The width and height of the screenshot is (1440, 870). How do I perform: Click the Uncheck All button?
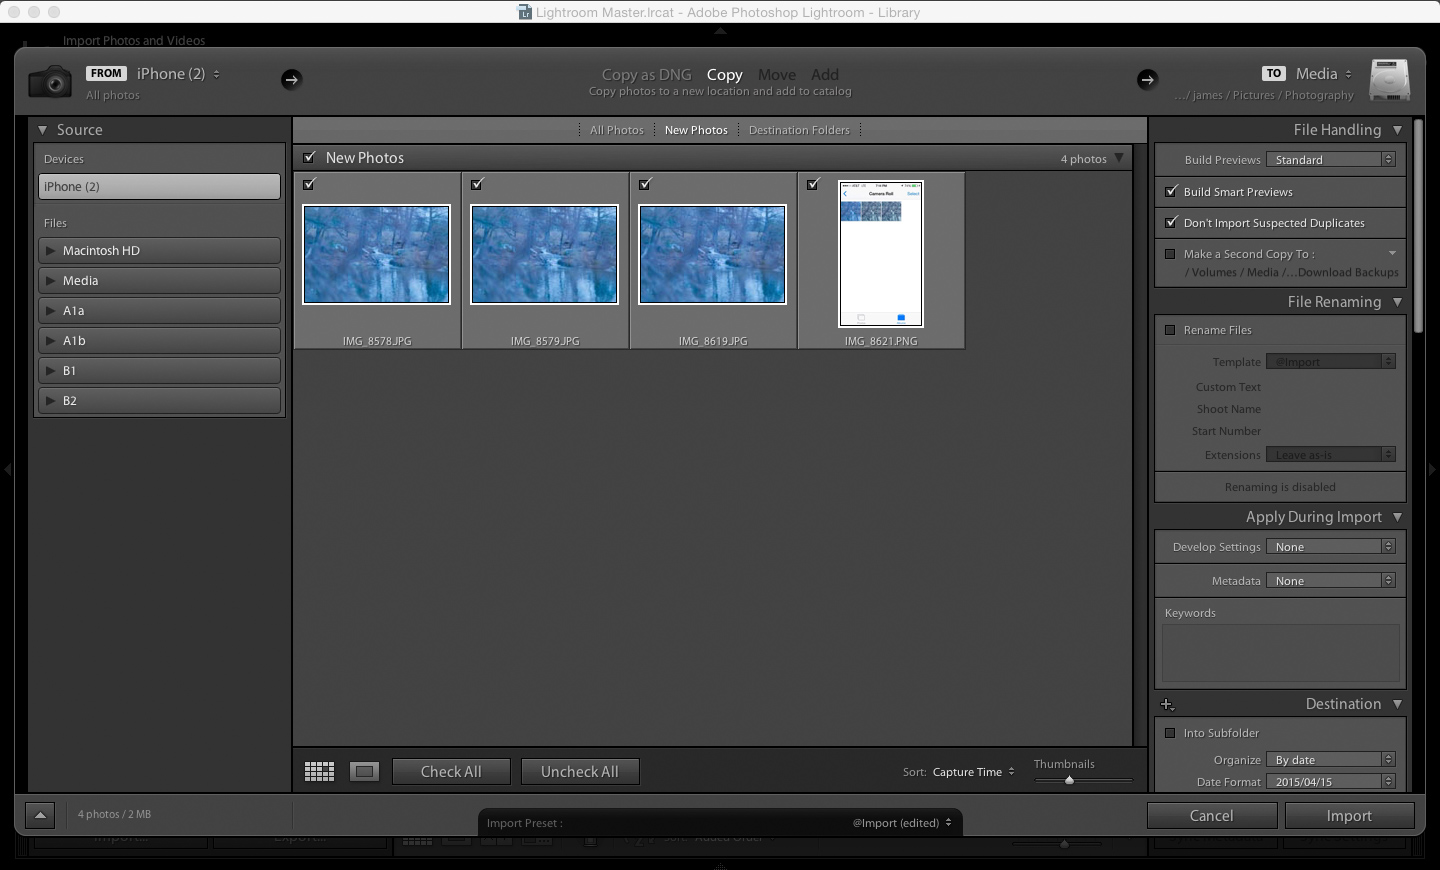click(x=579, y=772)
